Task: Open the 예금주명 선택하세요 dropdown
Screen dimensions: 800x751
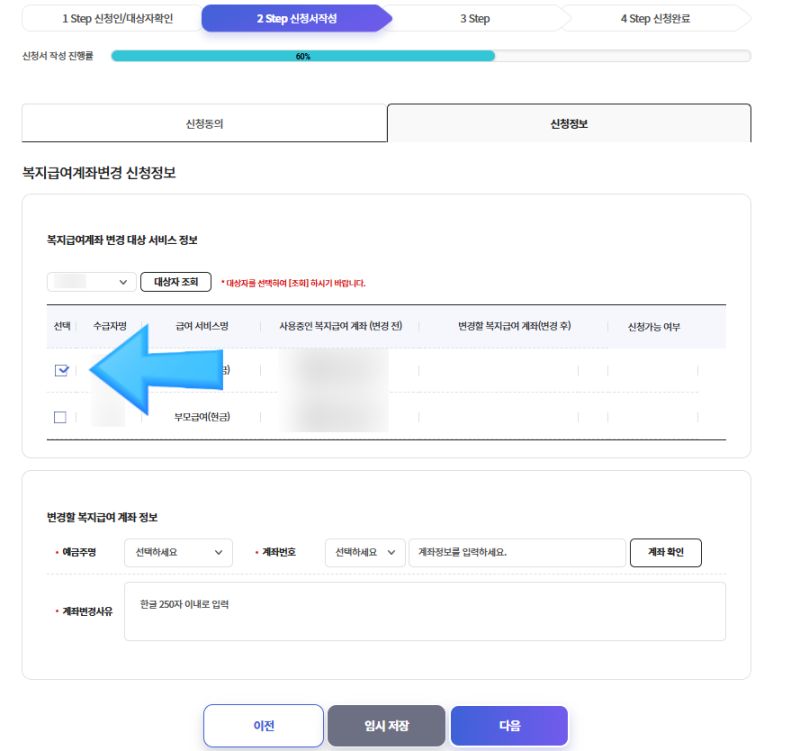Action: 179,553
